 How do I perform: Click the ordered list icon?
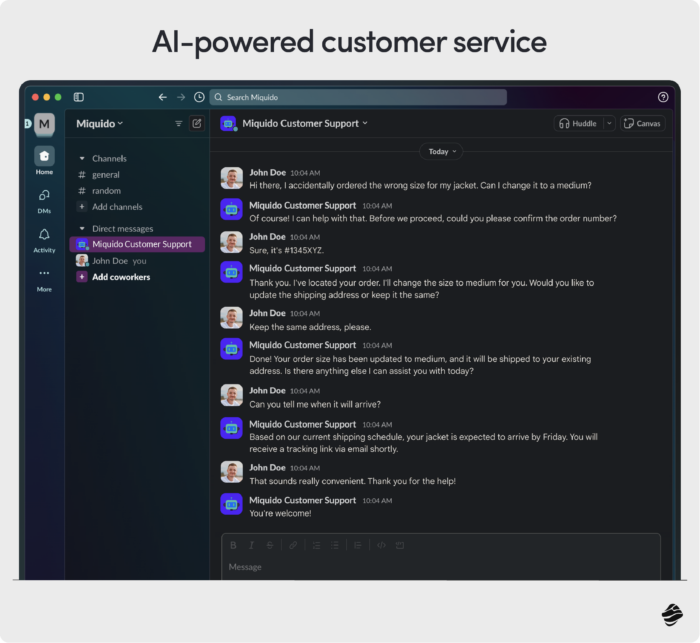[x=316, y=545]
